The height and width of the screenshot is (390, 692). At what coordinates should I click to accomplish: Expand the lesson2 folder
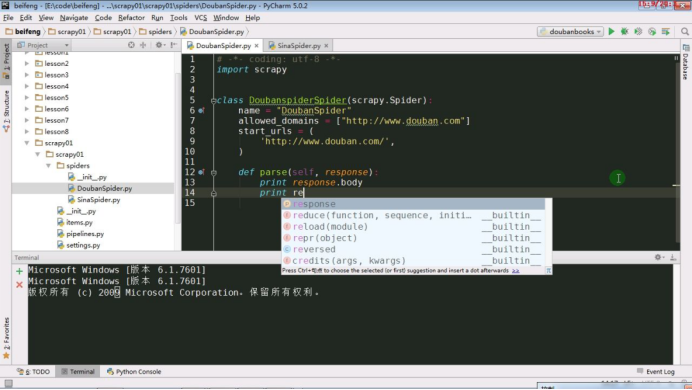[x=27, y=64]
